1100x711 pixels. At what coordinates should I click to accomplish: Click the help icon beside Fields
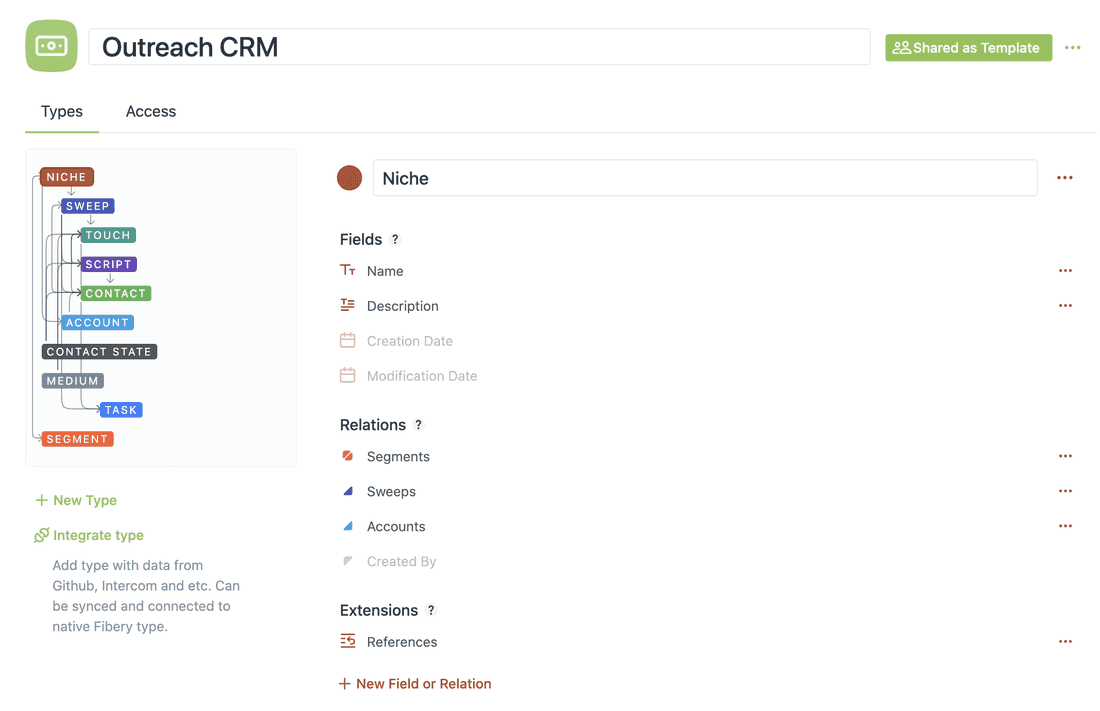(x=395, y=240)
